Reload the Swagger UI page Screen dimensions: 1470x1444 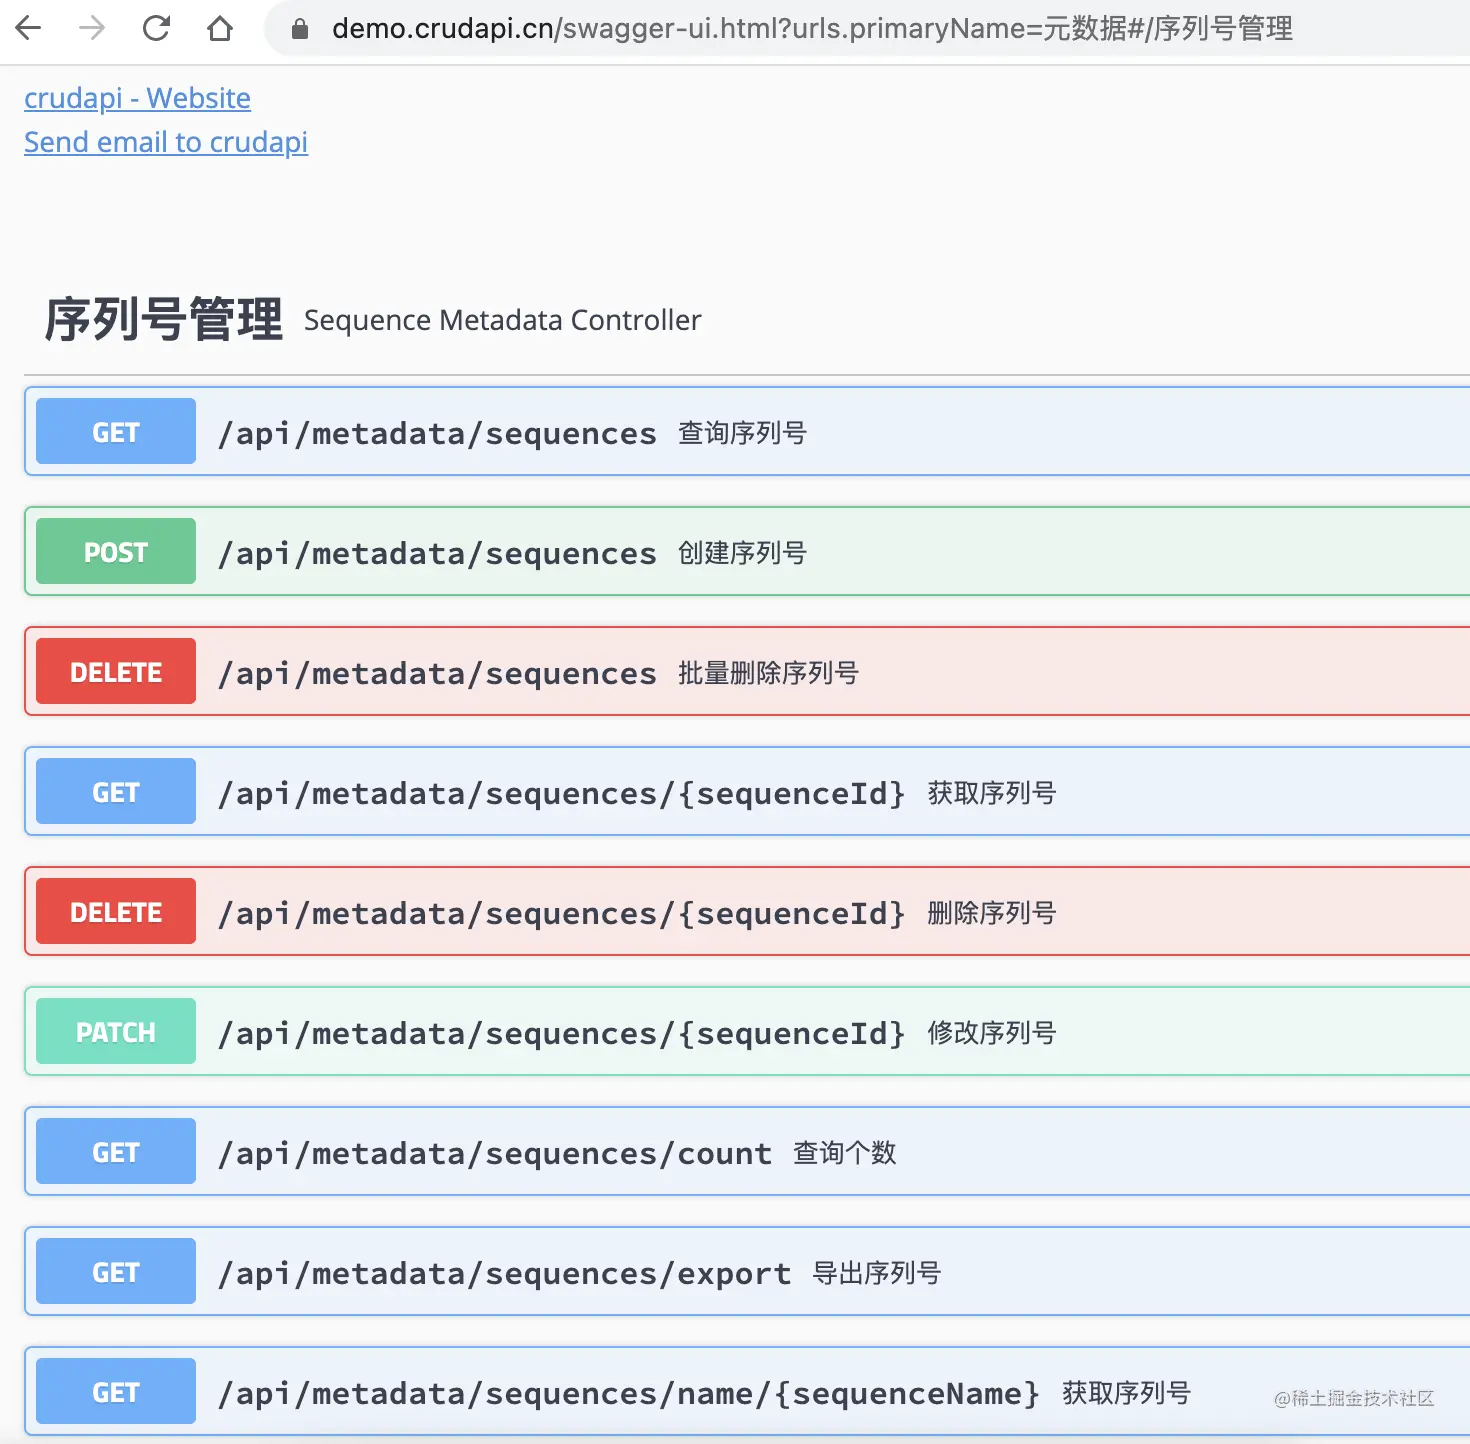click(x=157, y=28)
